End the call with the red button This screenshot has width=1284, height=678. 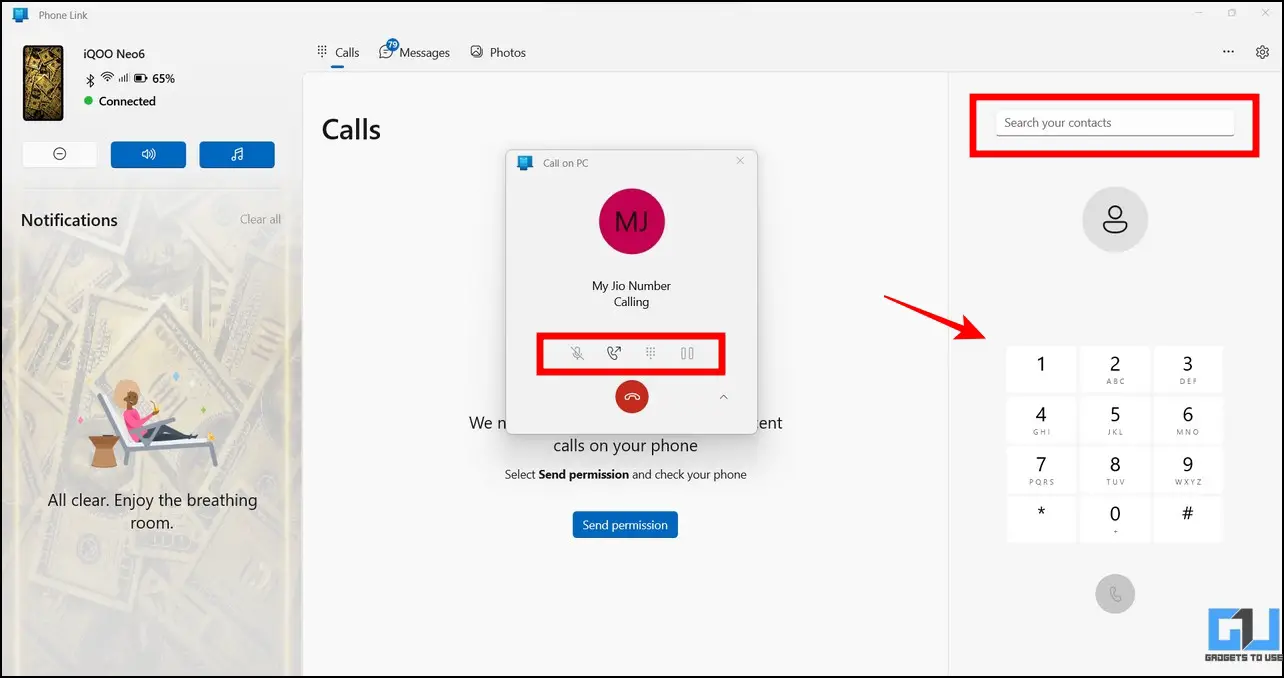[x=632, y=397]
